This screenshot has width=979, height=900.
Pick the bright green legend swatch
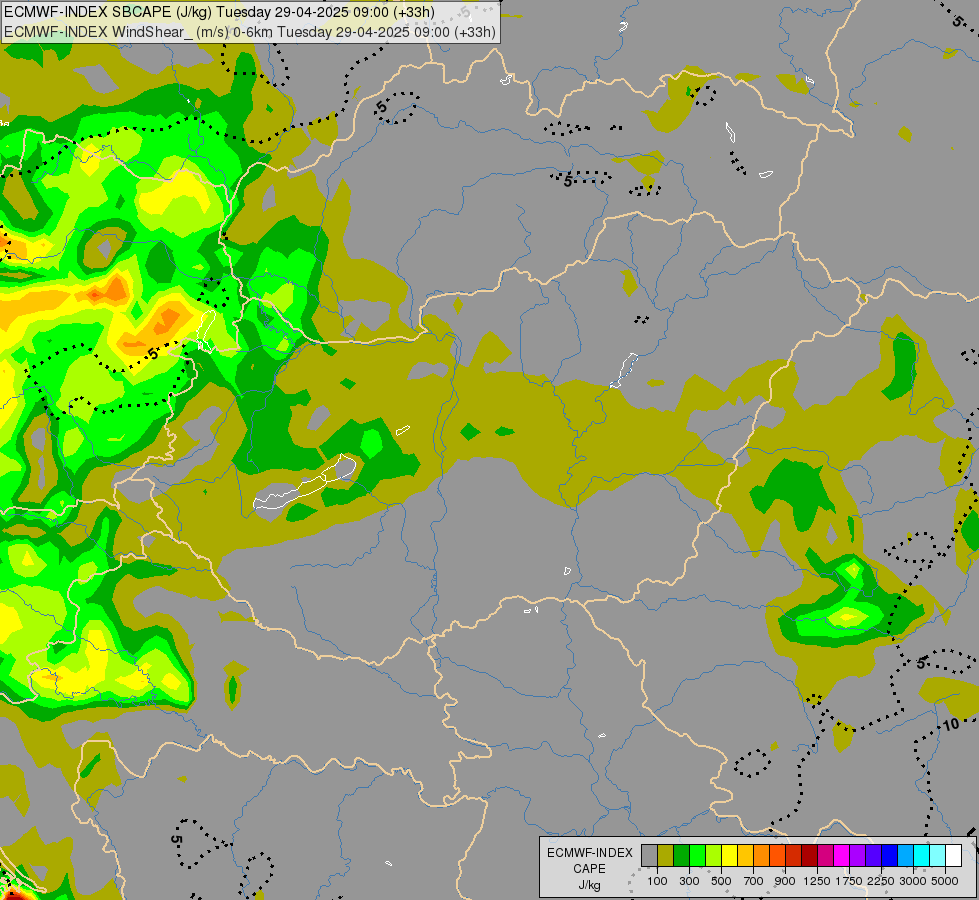point(697,856)
